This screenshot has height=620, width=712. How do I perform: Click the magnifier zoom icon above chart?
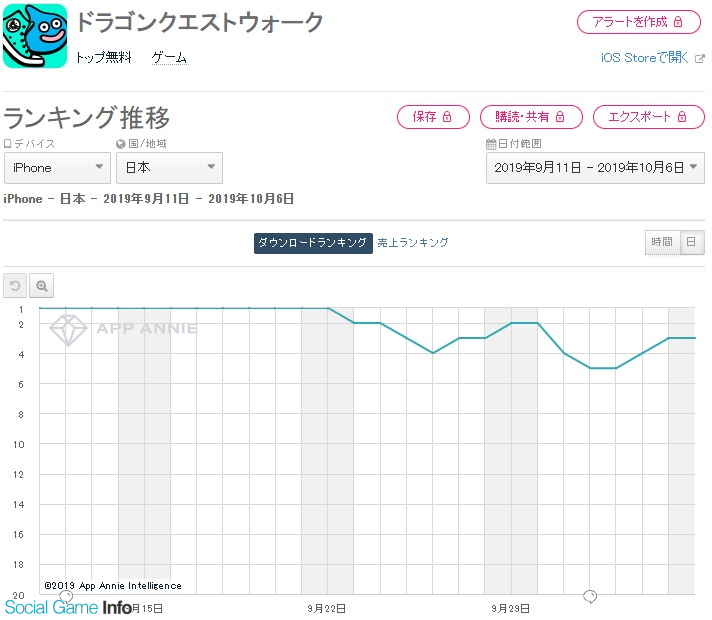point(42,286)
